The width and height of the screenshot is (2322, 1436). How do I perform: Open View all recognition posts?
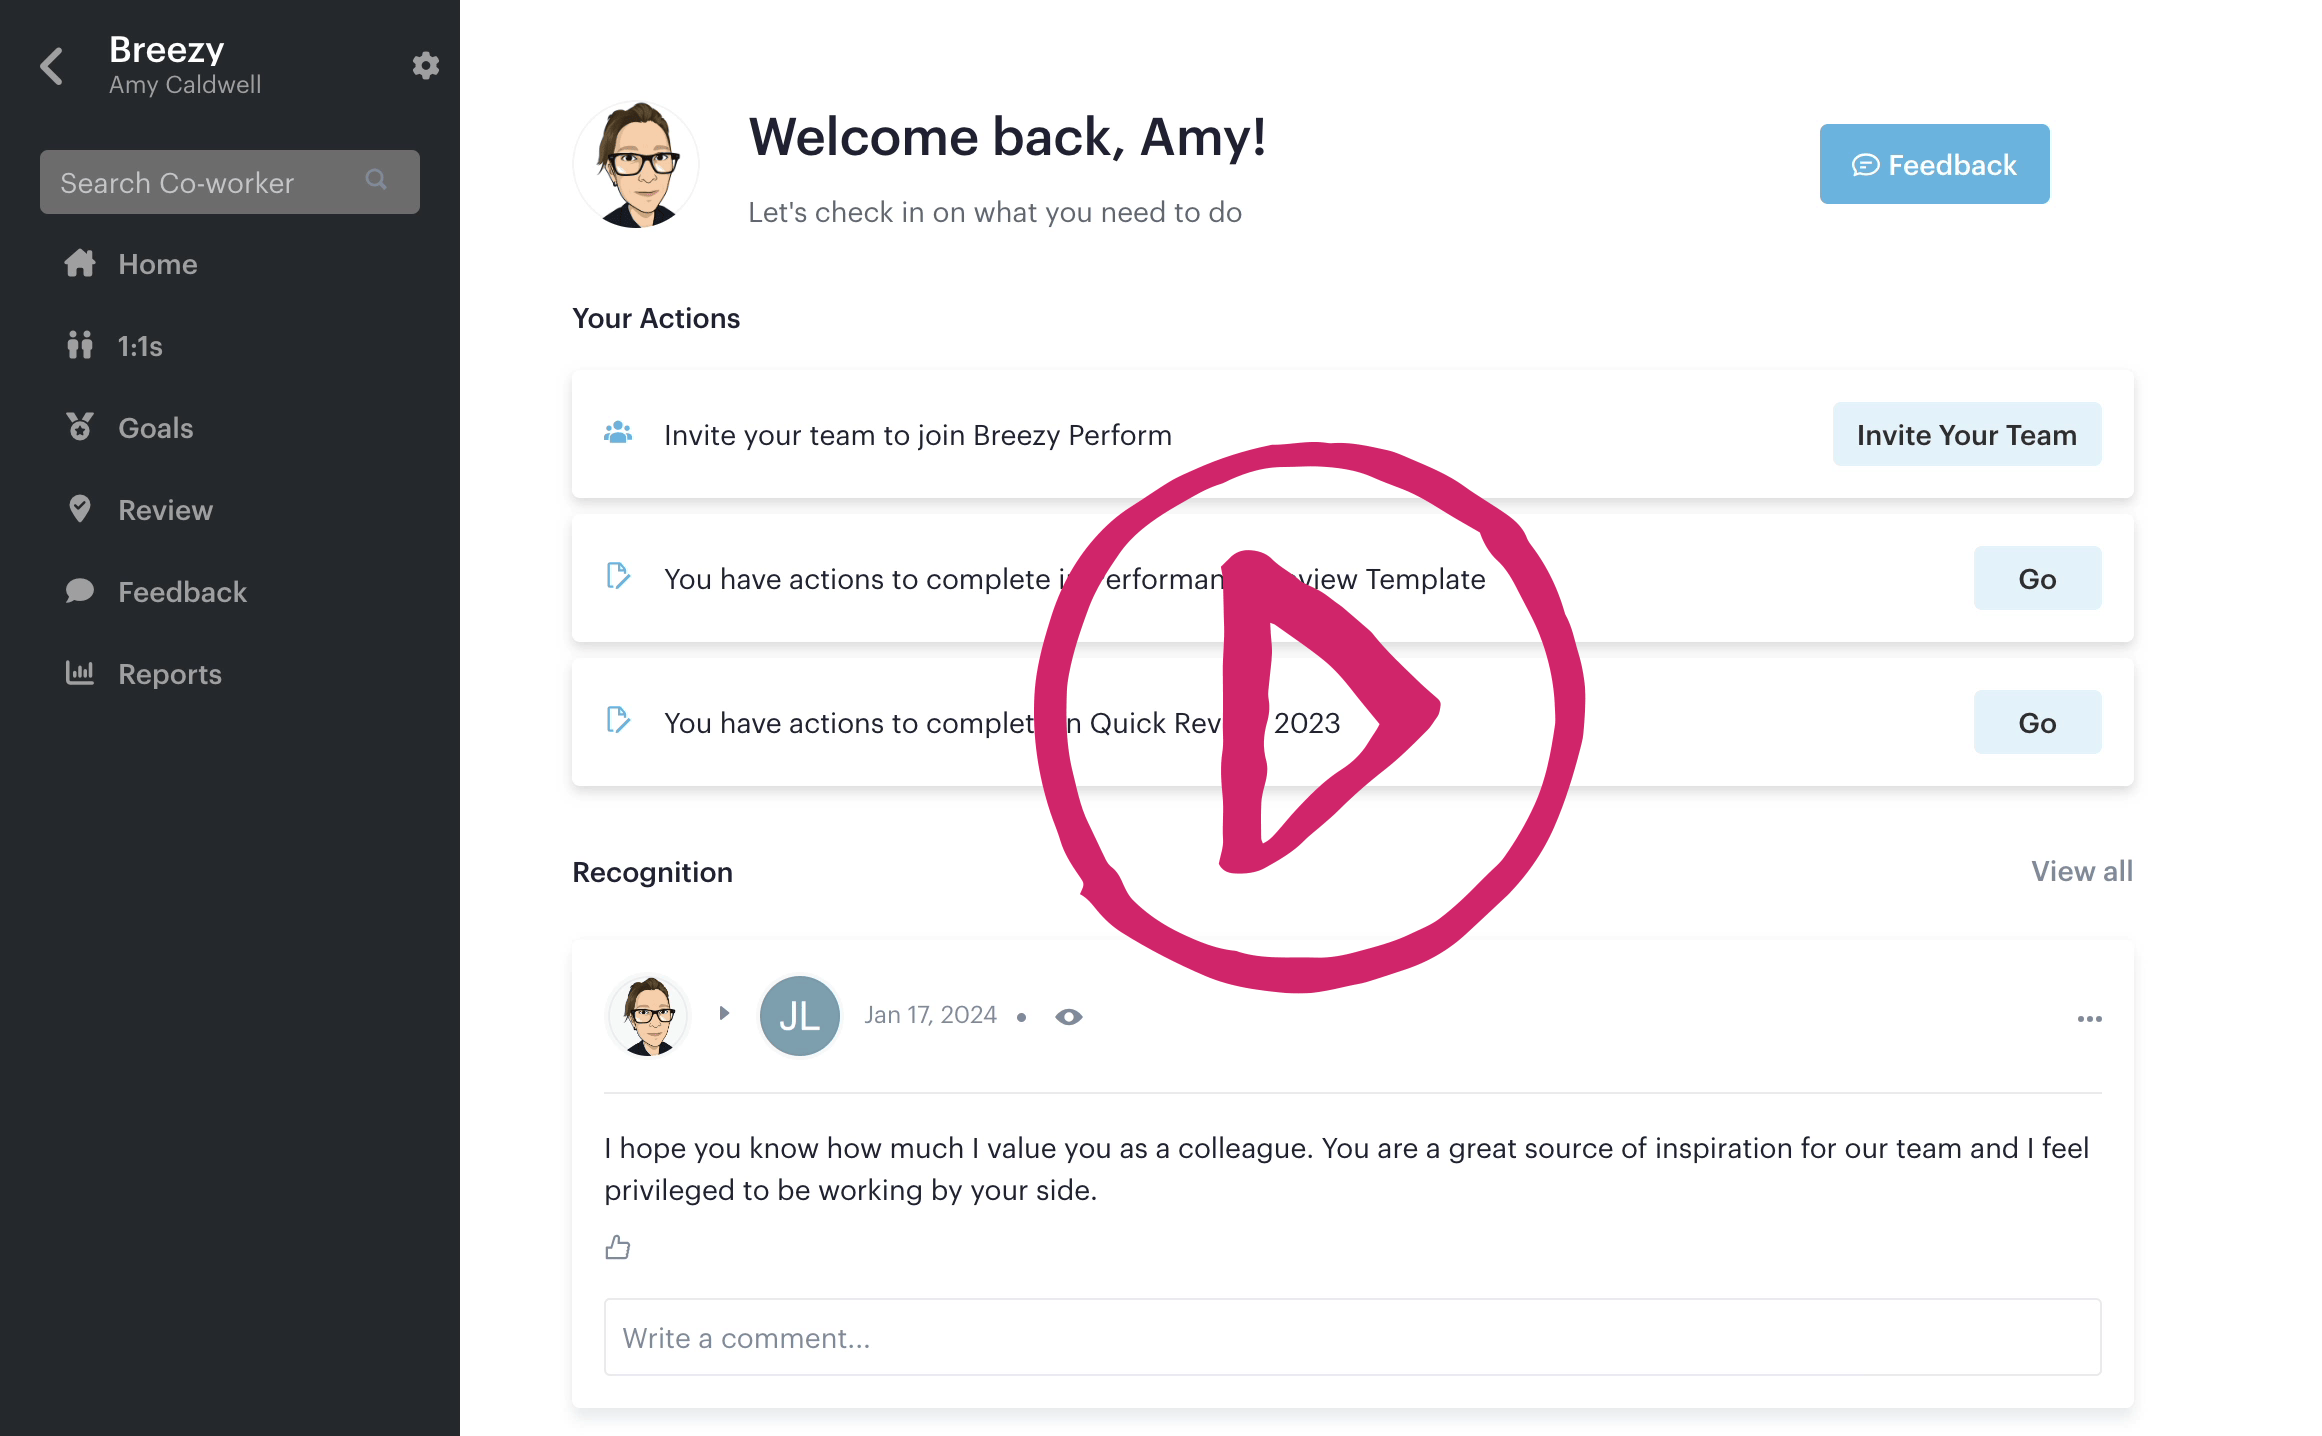(x=2081, y=871)
